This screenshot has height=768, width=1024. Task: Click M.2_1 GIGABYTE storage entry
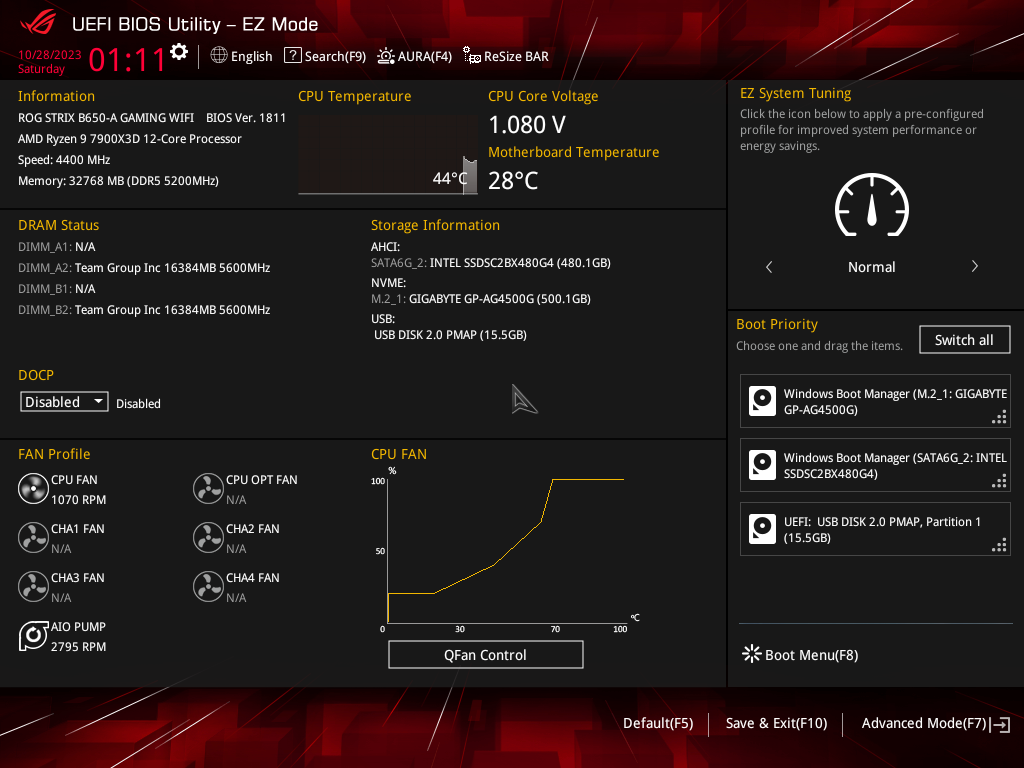click(481, 298)
